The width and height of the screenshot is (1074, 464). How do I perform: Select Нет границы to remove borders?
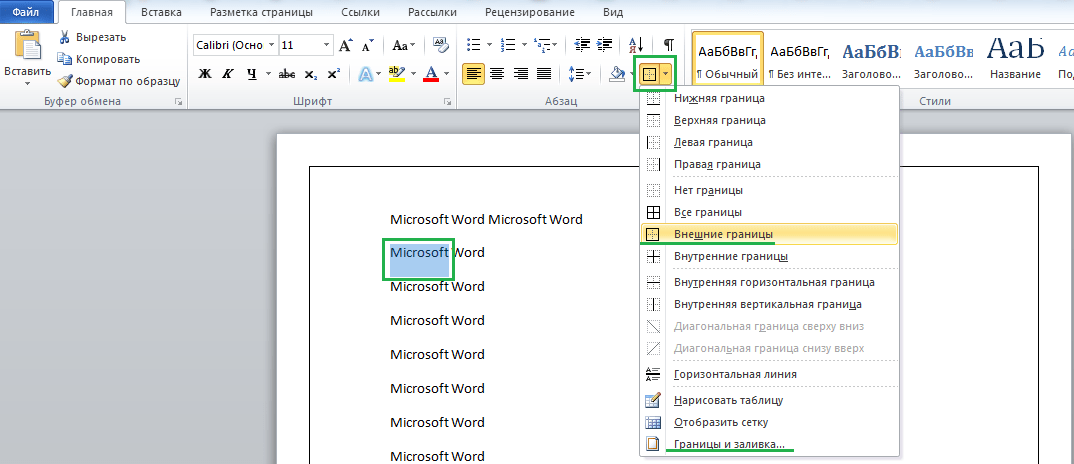click(x=769, y=190)
